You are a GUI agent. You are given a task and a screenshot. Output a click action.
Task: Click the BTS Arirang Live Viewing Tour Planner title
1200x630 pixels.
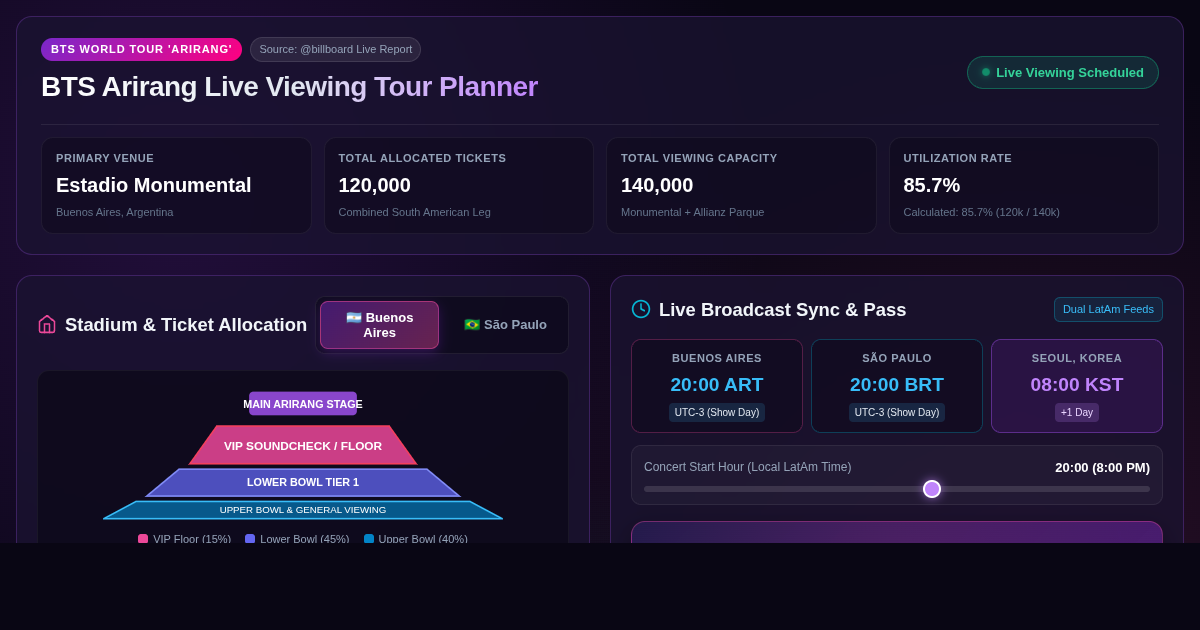[x=289, y=87]
